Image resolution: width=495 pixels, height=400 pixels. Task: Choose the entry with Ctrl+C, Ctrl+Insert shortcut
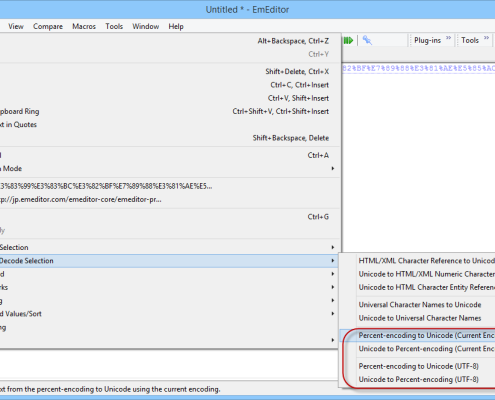(x=170, y=85)
